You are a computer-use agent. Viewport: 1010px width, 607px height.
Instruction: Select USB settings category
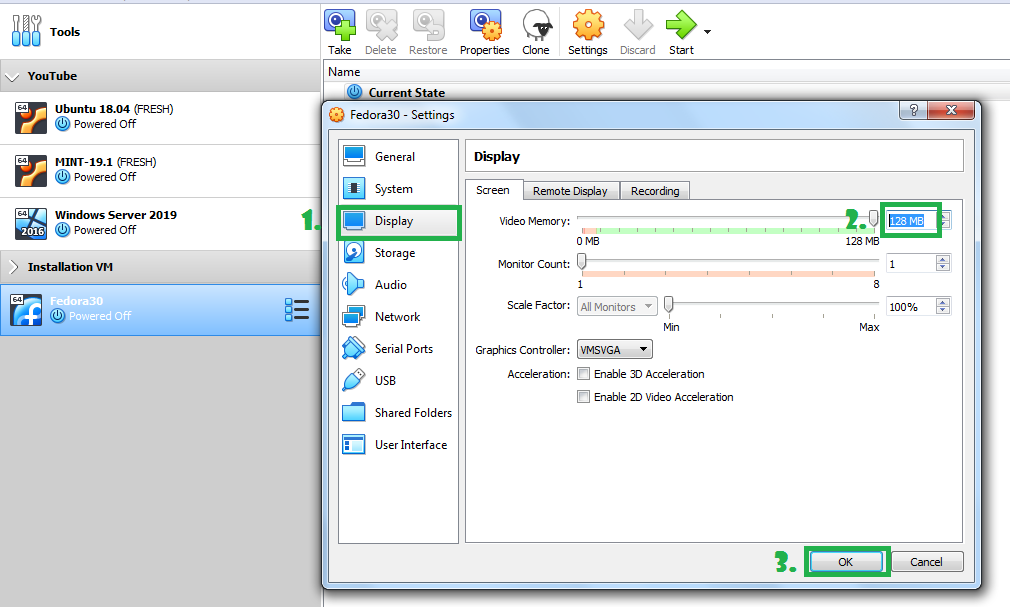coord(398,381)
